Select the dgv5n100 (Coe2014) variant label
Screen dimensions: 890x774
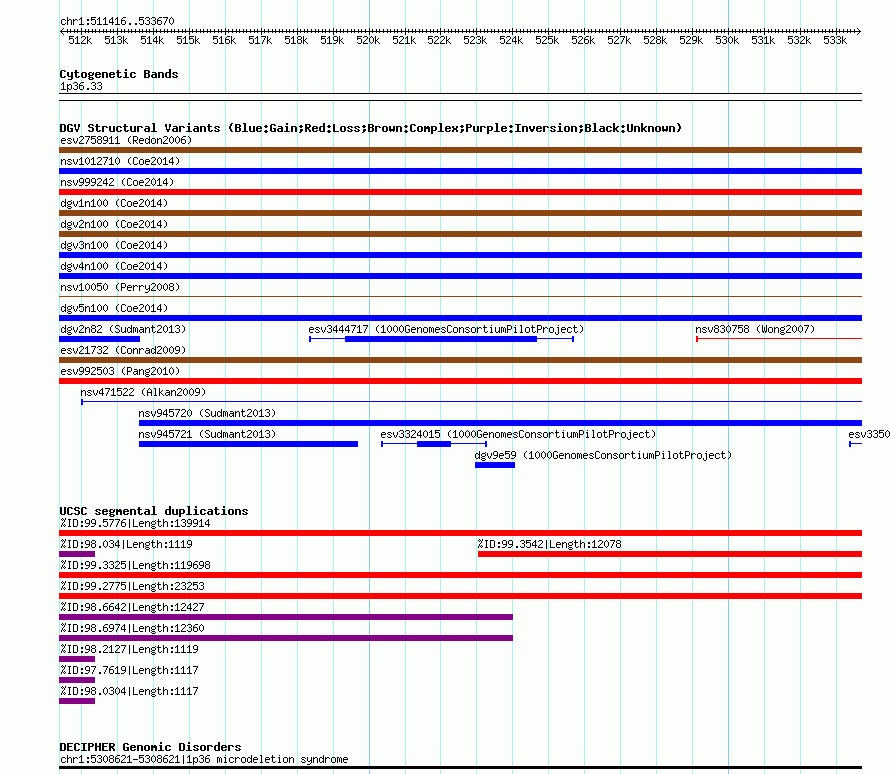(114, 308)
